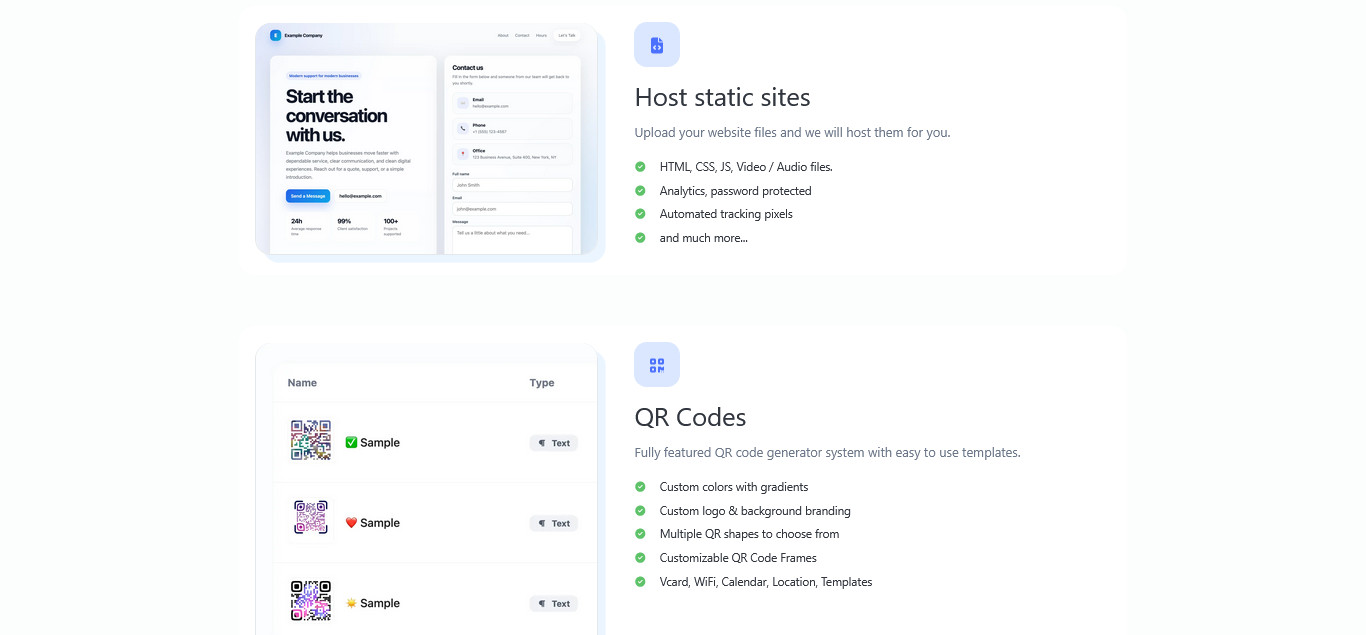The image size is (1366, 635).
Task: Open the first Sample QR code thumbnail
Action: click(x=311, y=440)
